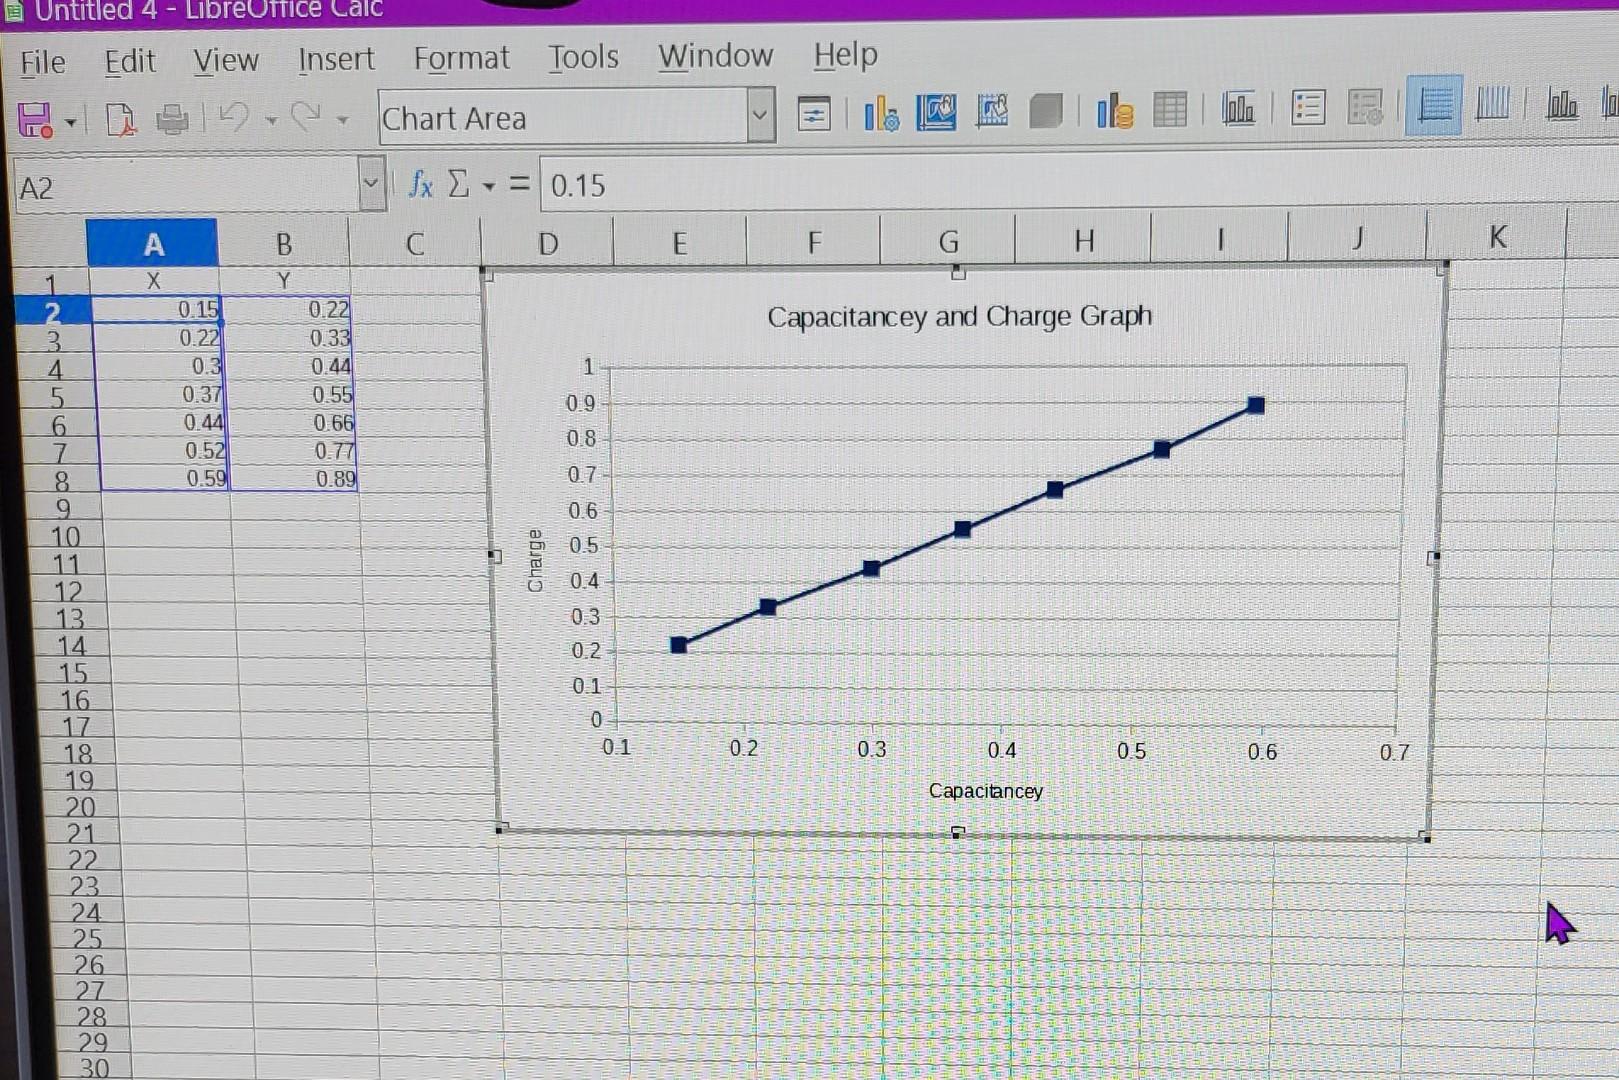Image resolution: width=1619 pixels, height=1080 pixels.
Task: Click the Format Selection dialog icon
Action: click(x=813, y=114)
